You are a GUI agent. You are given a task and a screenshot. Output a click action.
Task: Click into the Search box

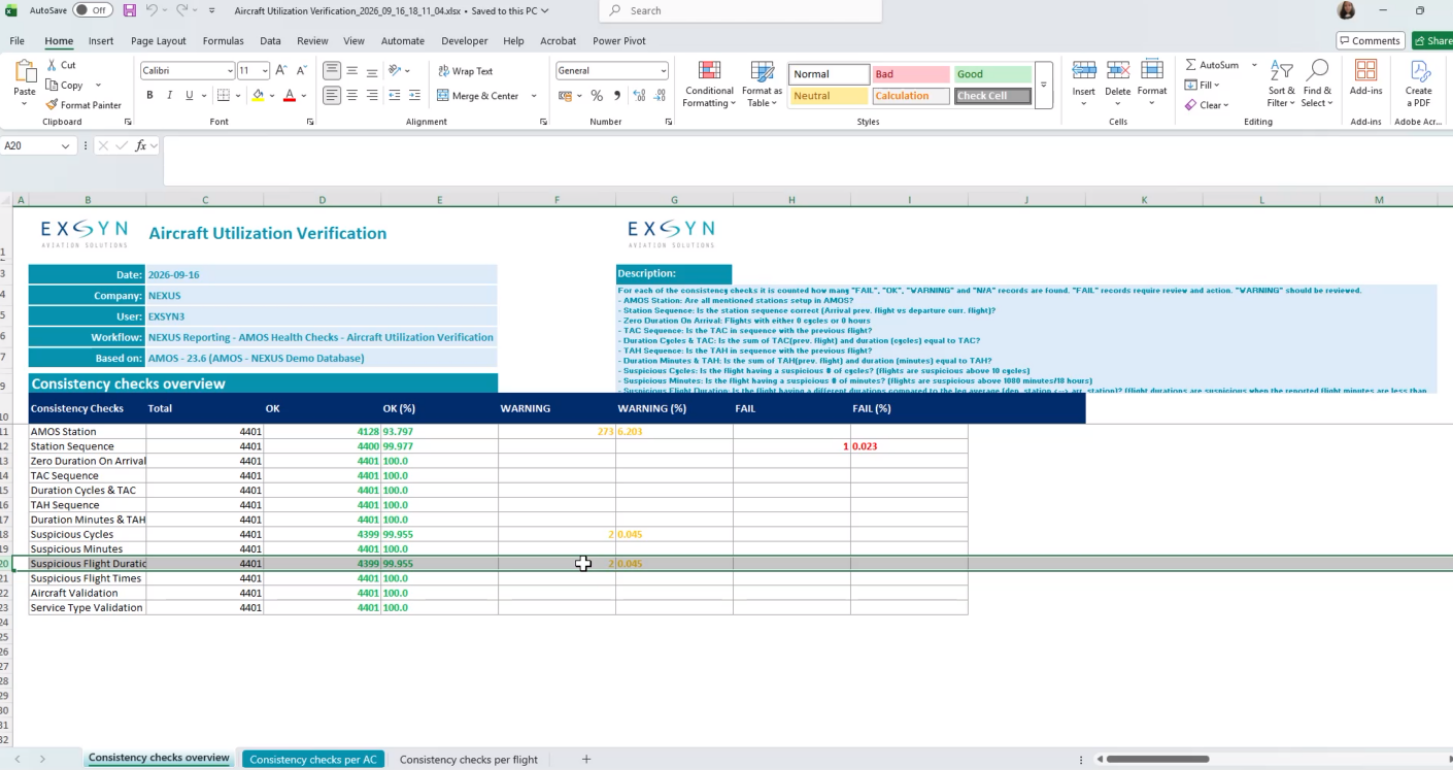(741, 11)
